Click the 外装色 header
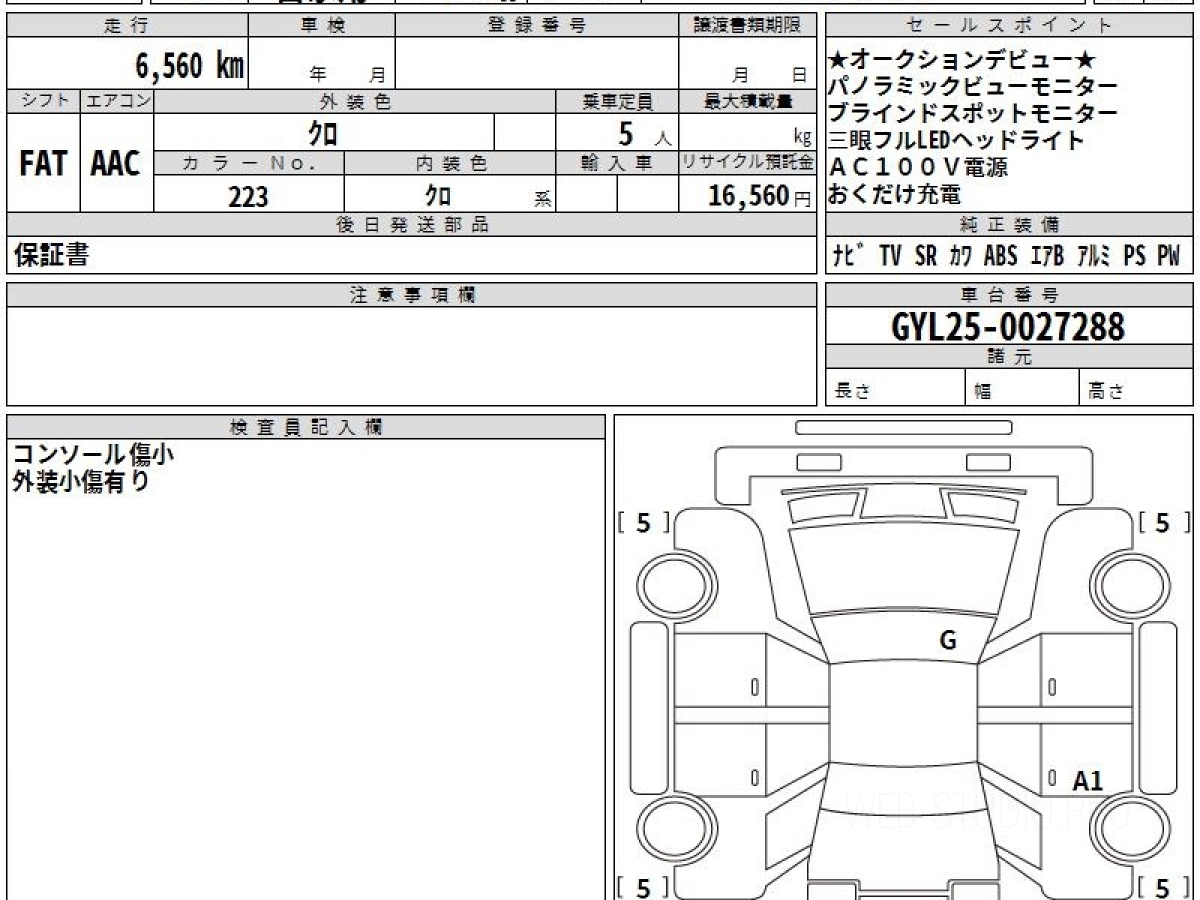Screen dimensions: 1200x900 pos(355,101)
